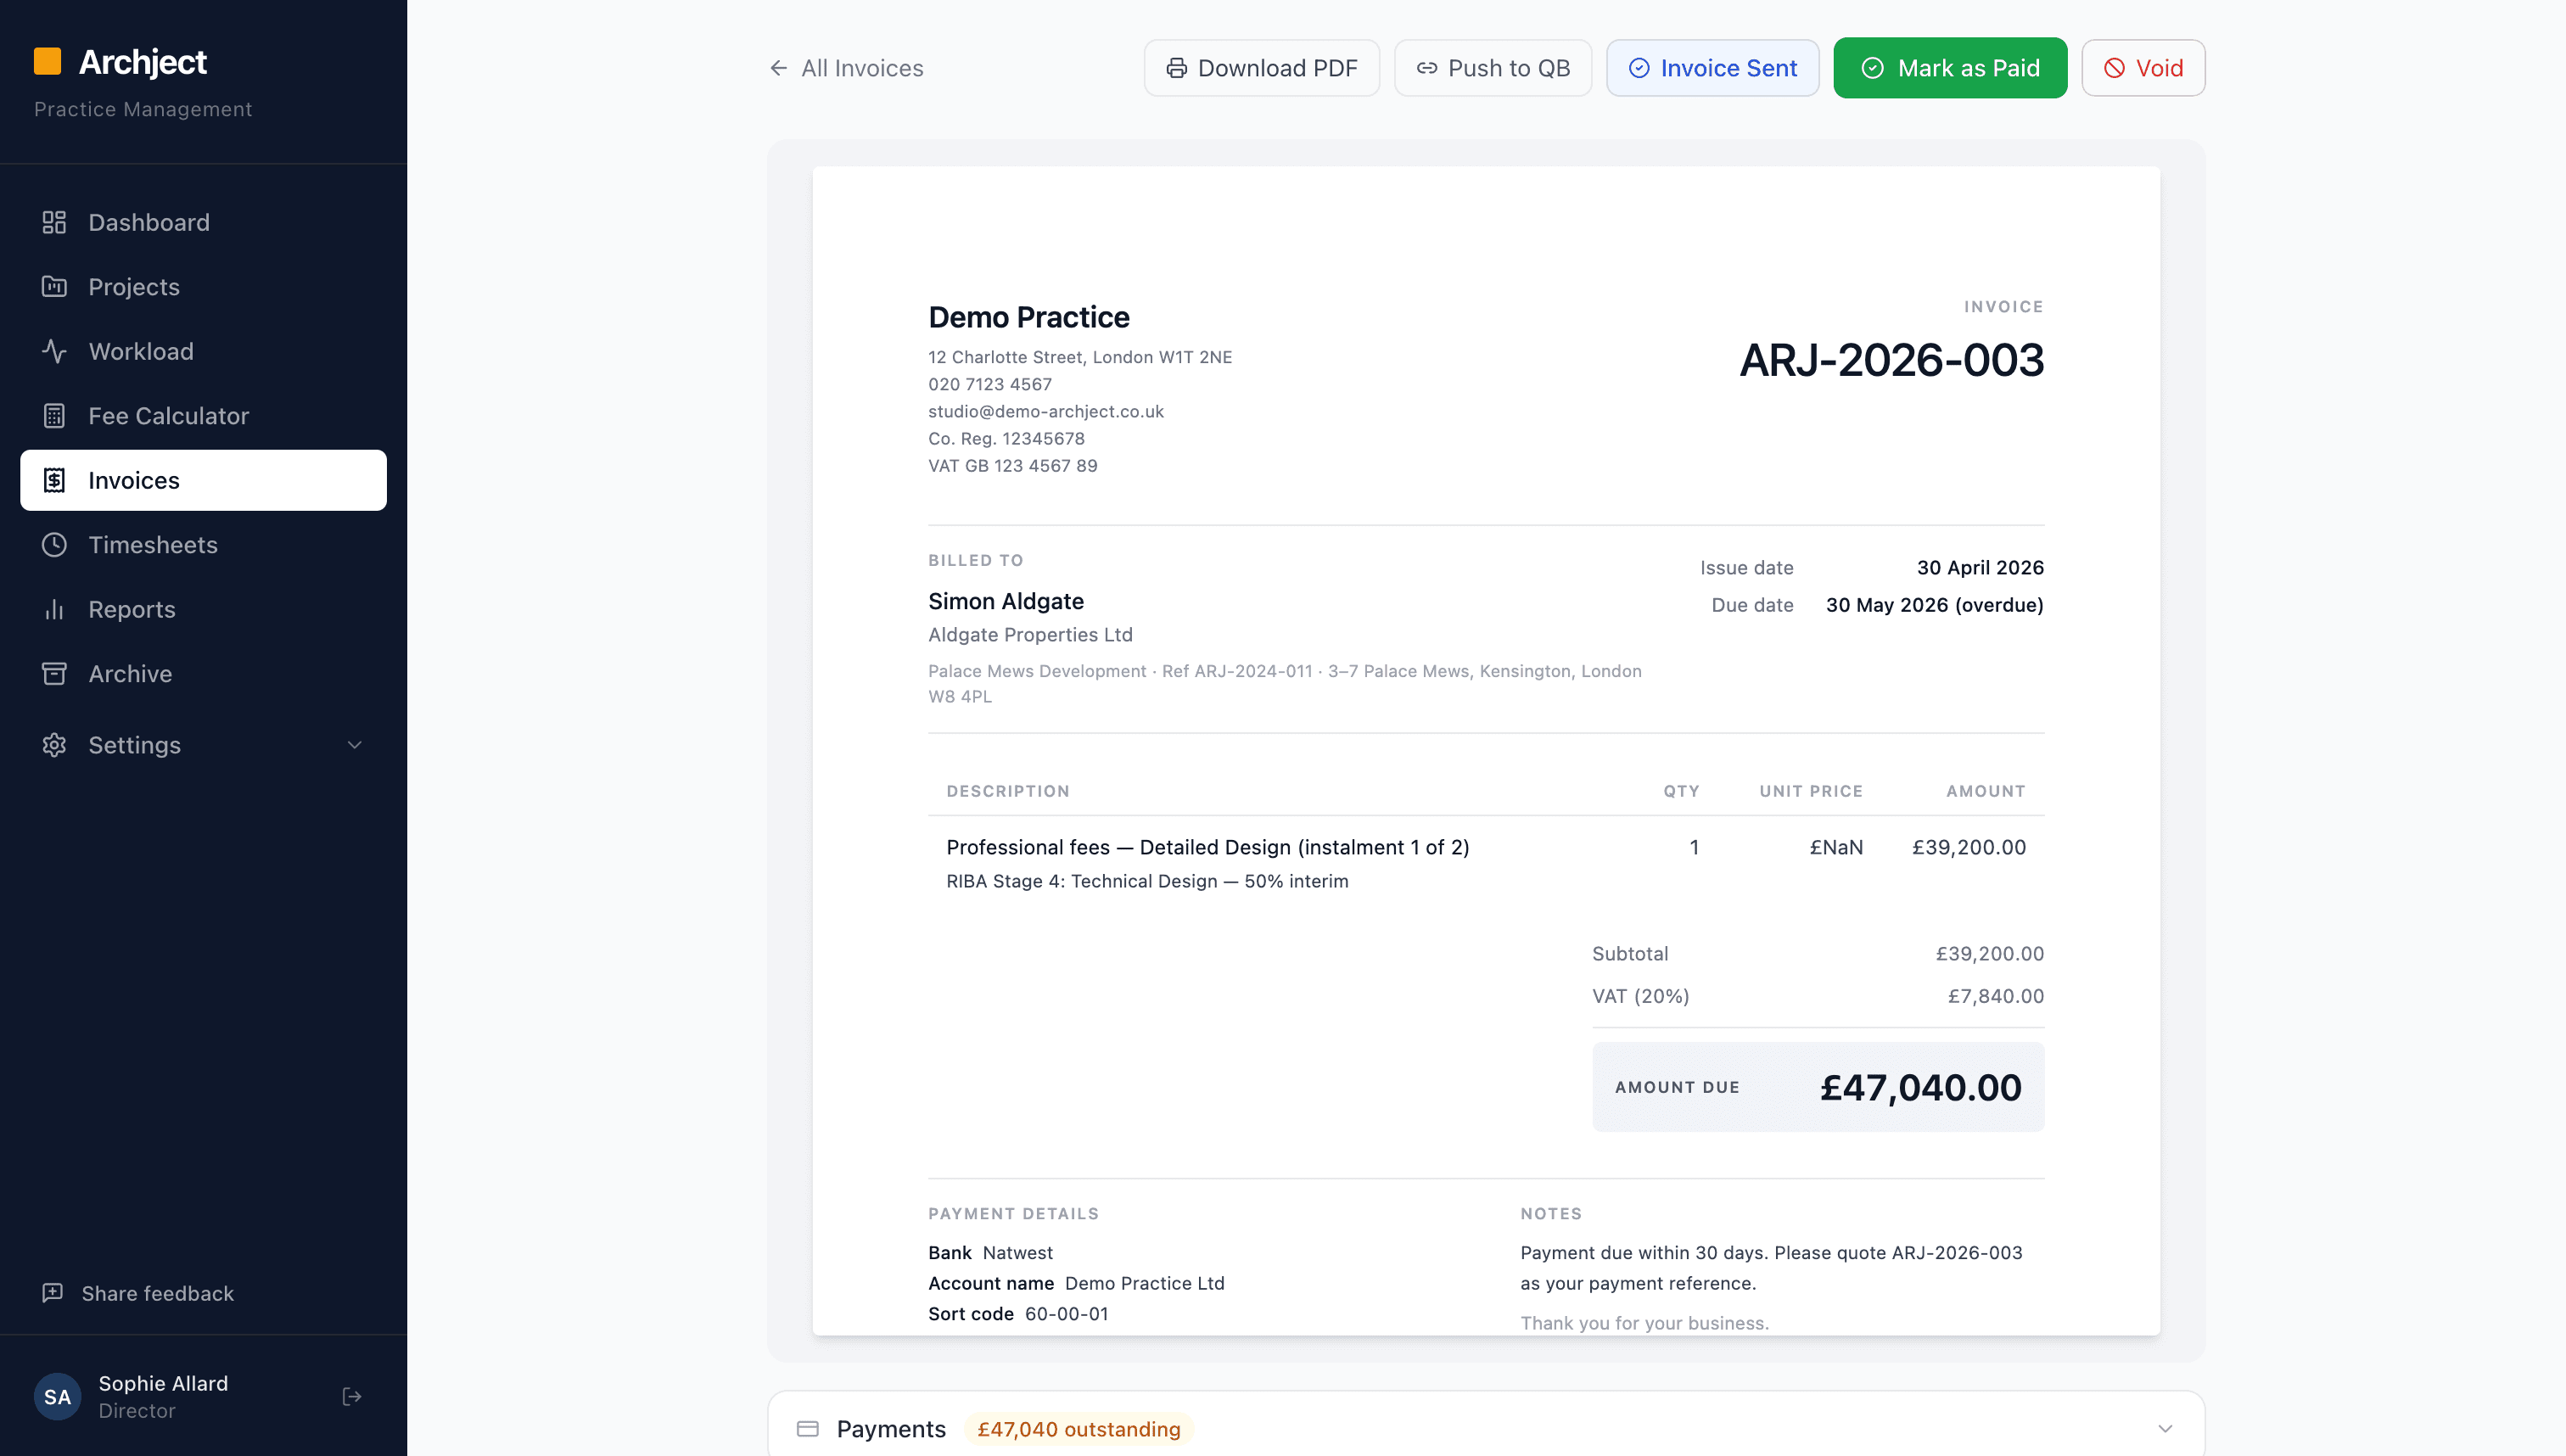Click the card icon next to Payments
Image resolution: width=2566 pixels, height=1456 pixels.
click(808, 1429)
